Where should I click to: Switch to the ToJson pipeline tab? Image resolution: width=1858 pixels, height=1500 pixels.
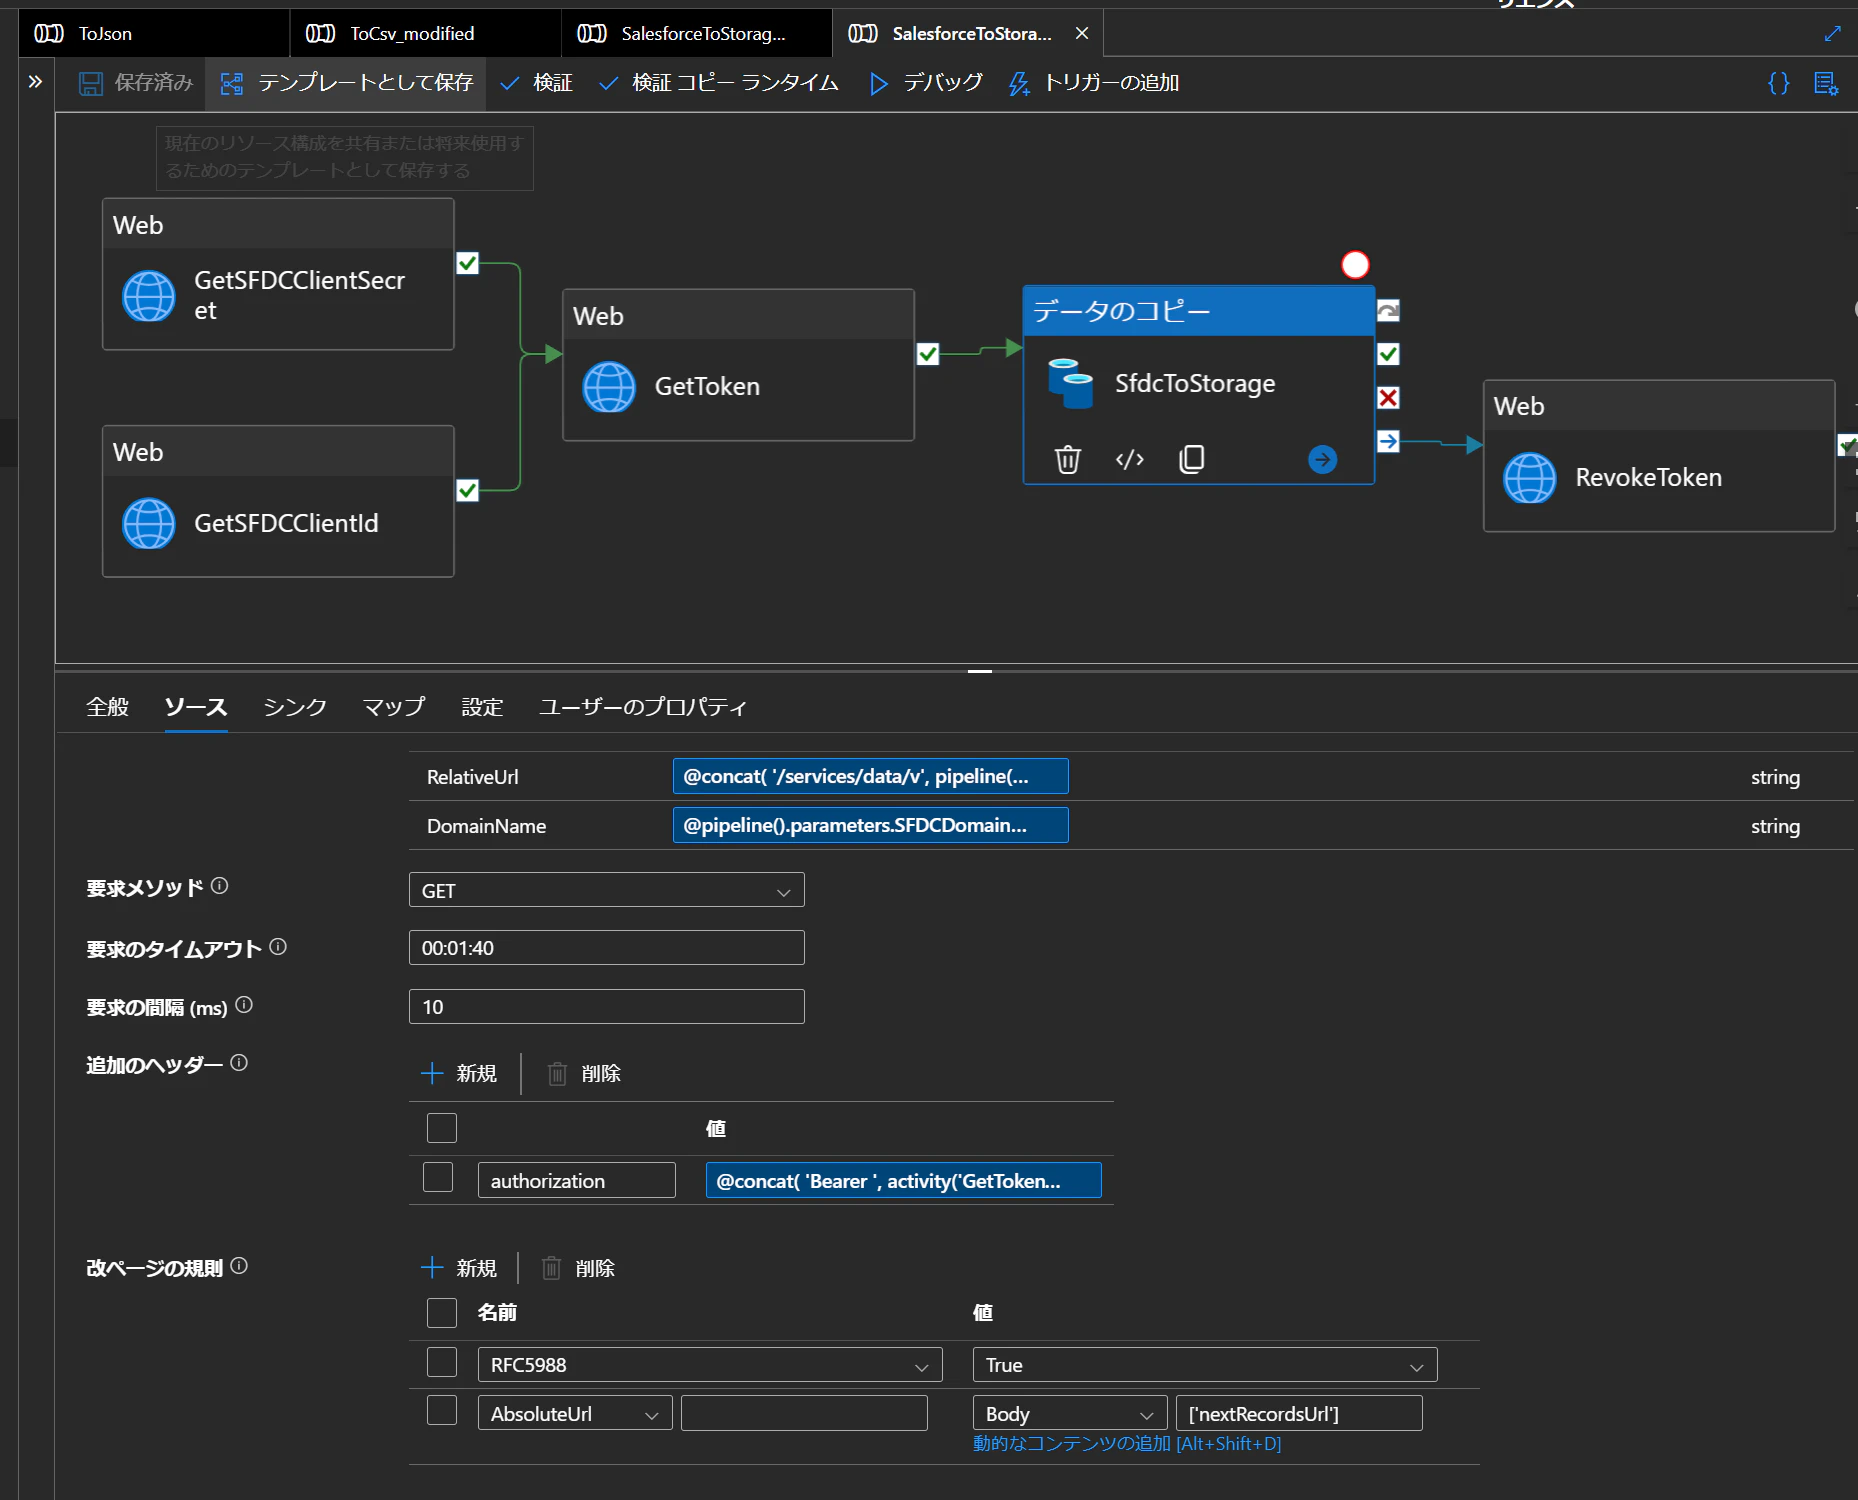[x=155, y=33]
